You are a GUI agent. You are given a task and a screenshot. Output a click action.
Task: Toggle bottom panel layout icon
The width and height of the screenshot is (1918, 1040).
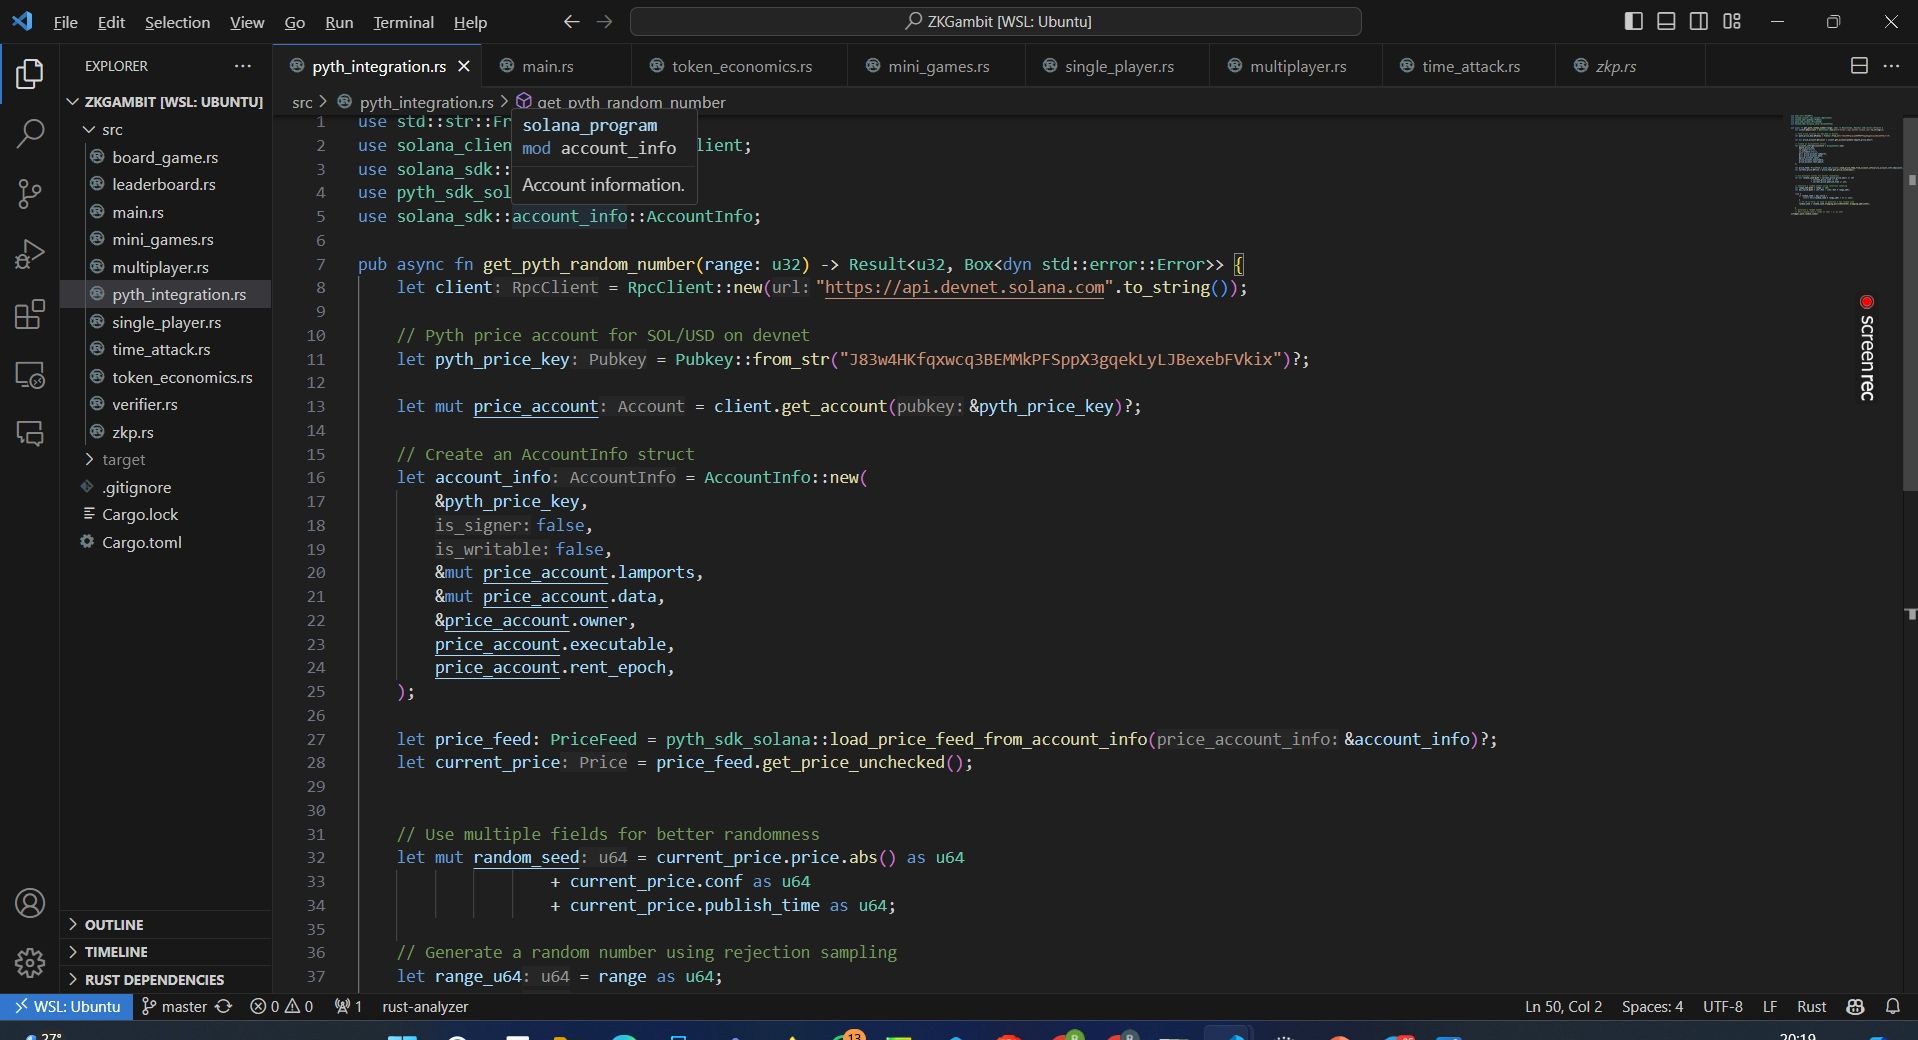click(x=1666, y=21)
